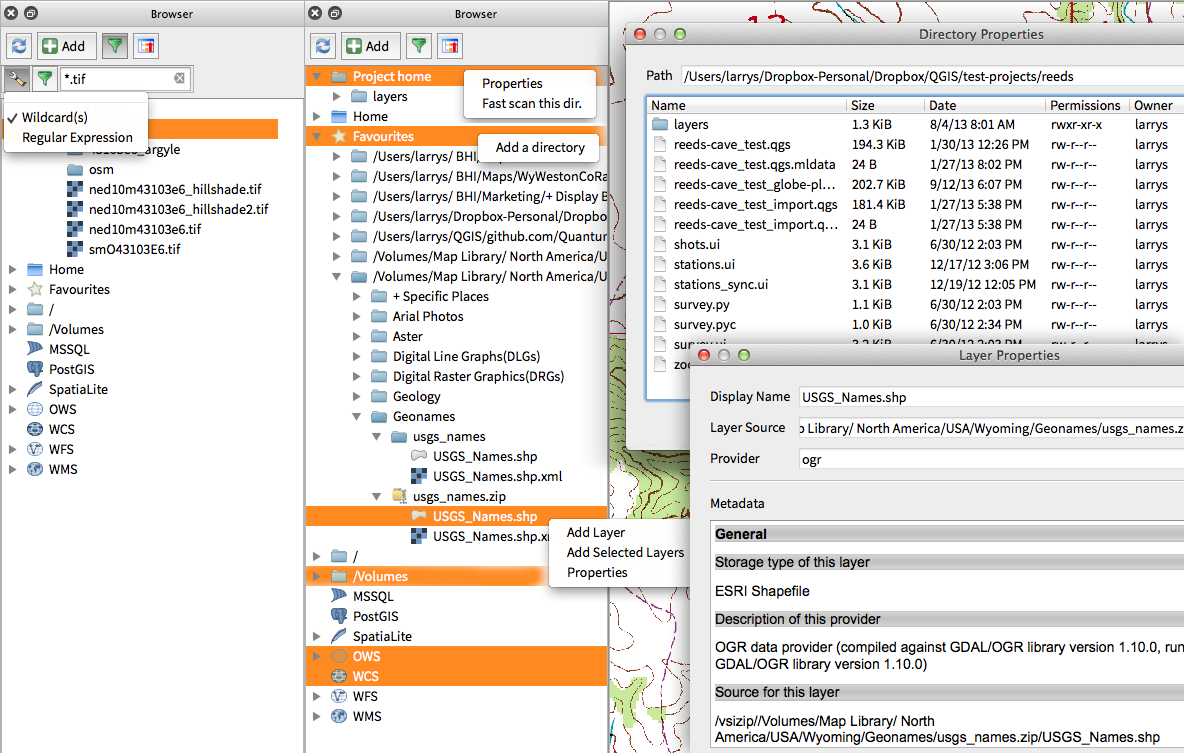Expand the Digital Line Graphs(DLGs) folder
Viewport: 1184px width, 753px height.
357,357
